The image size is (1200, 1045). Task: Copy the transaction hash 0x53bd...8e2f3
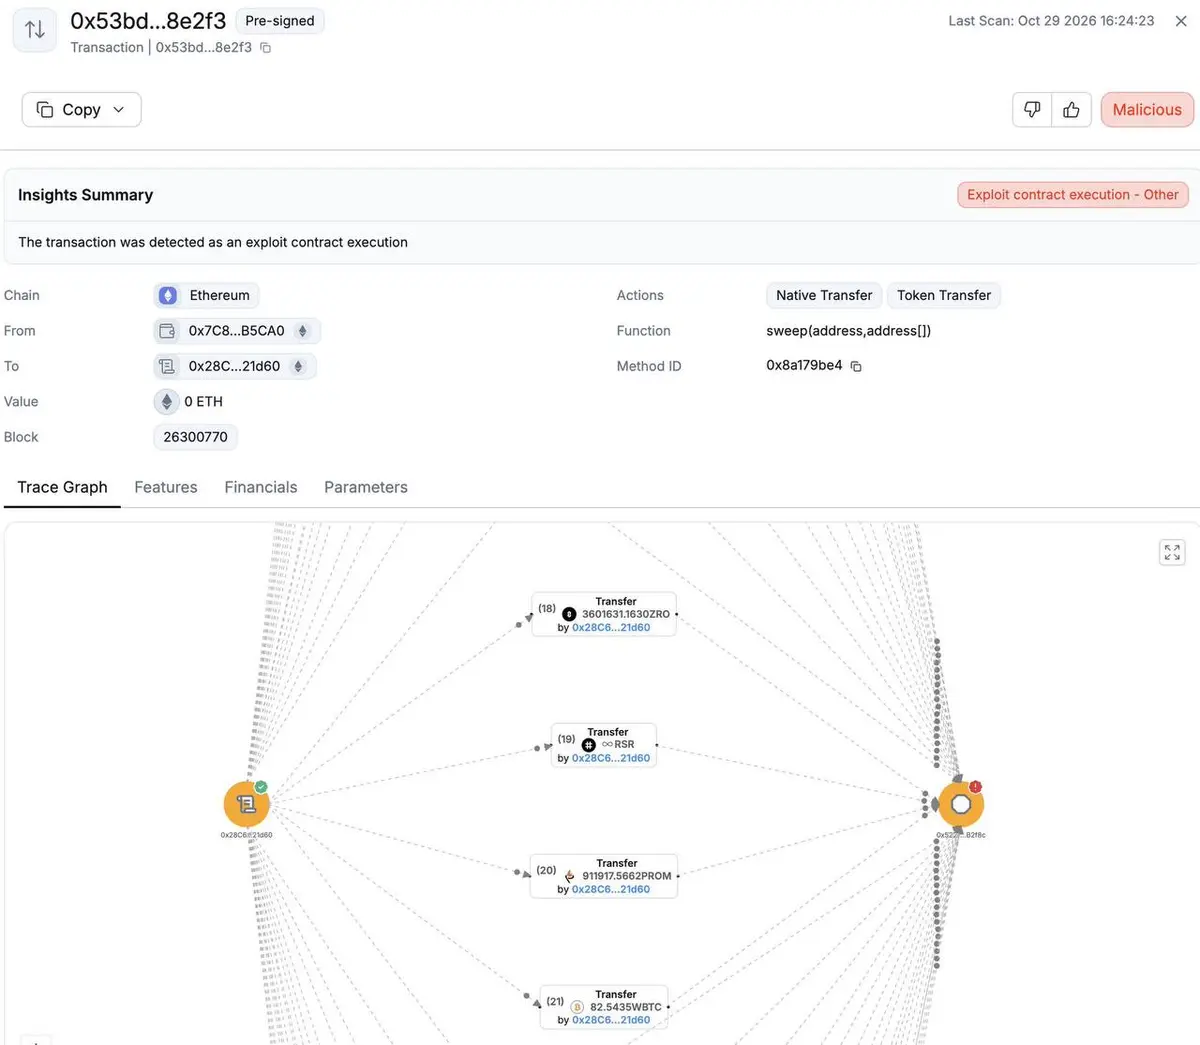(265, 47)
